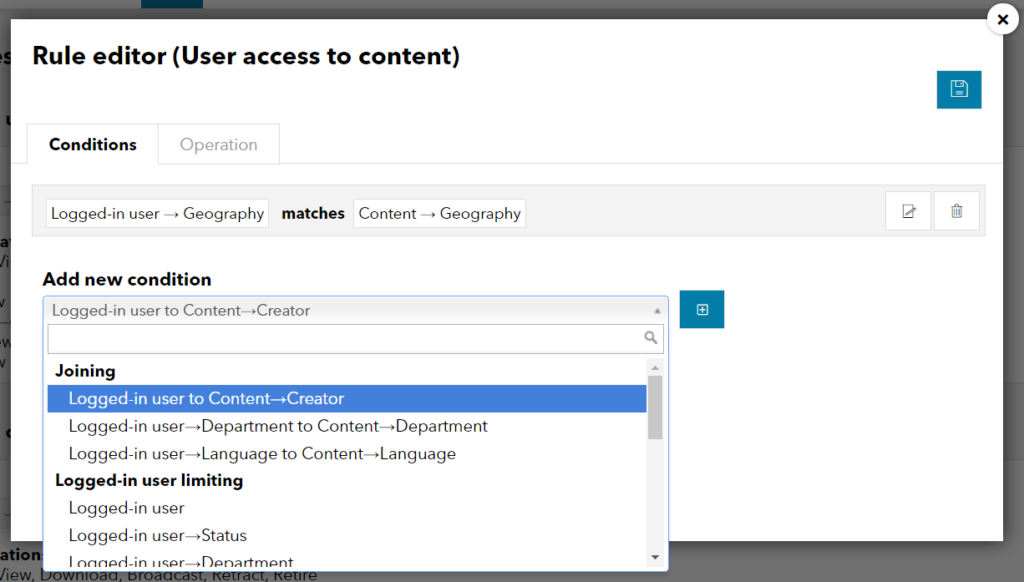1024x582 pixels.
Task: Click the Joining group heading
Action: tap(86, 371)
